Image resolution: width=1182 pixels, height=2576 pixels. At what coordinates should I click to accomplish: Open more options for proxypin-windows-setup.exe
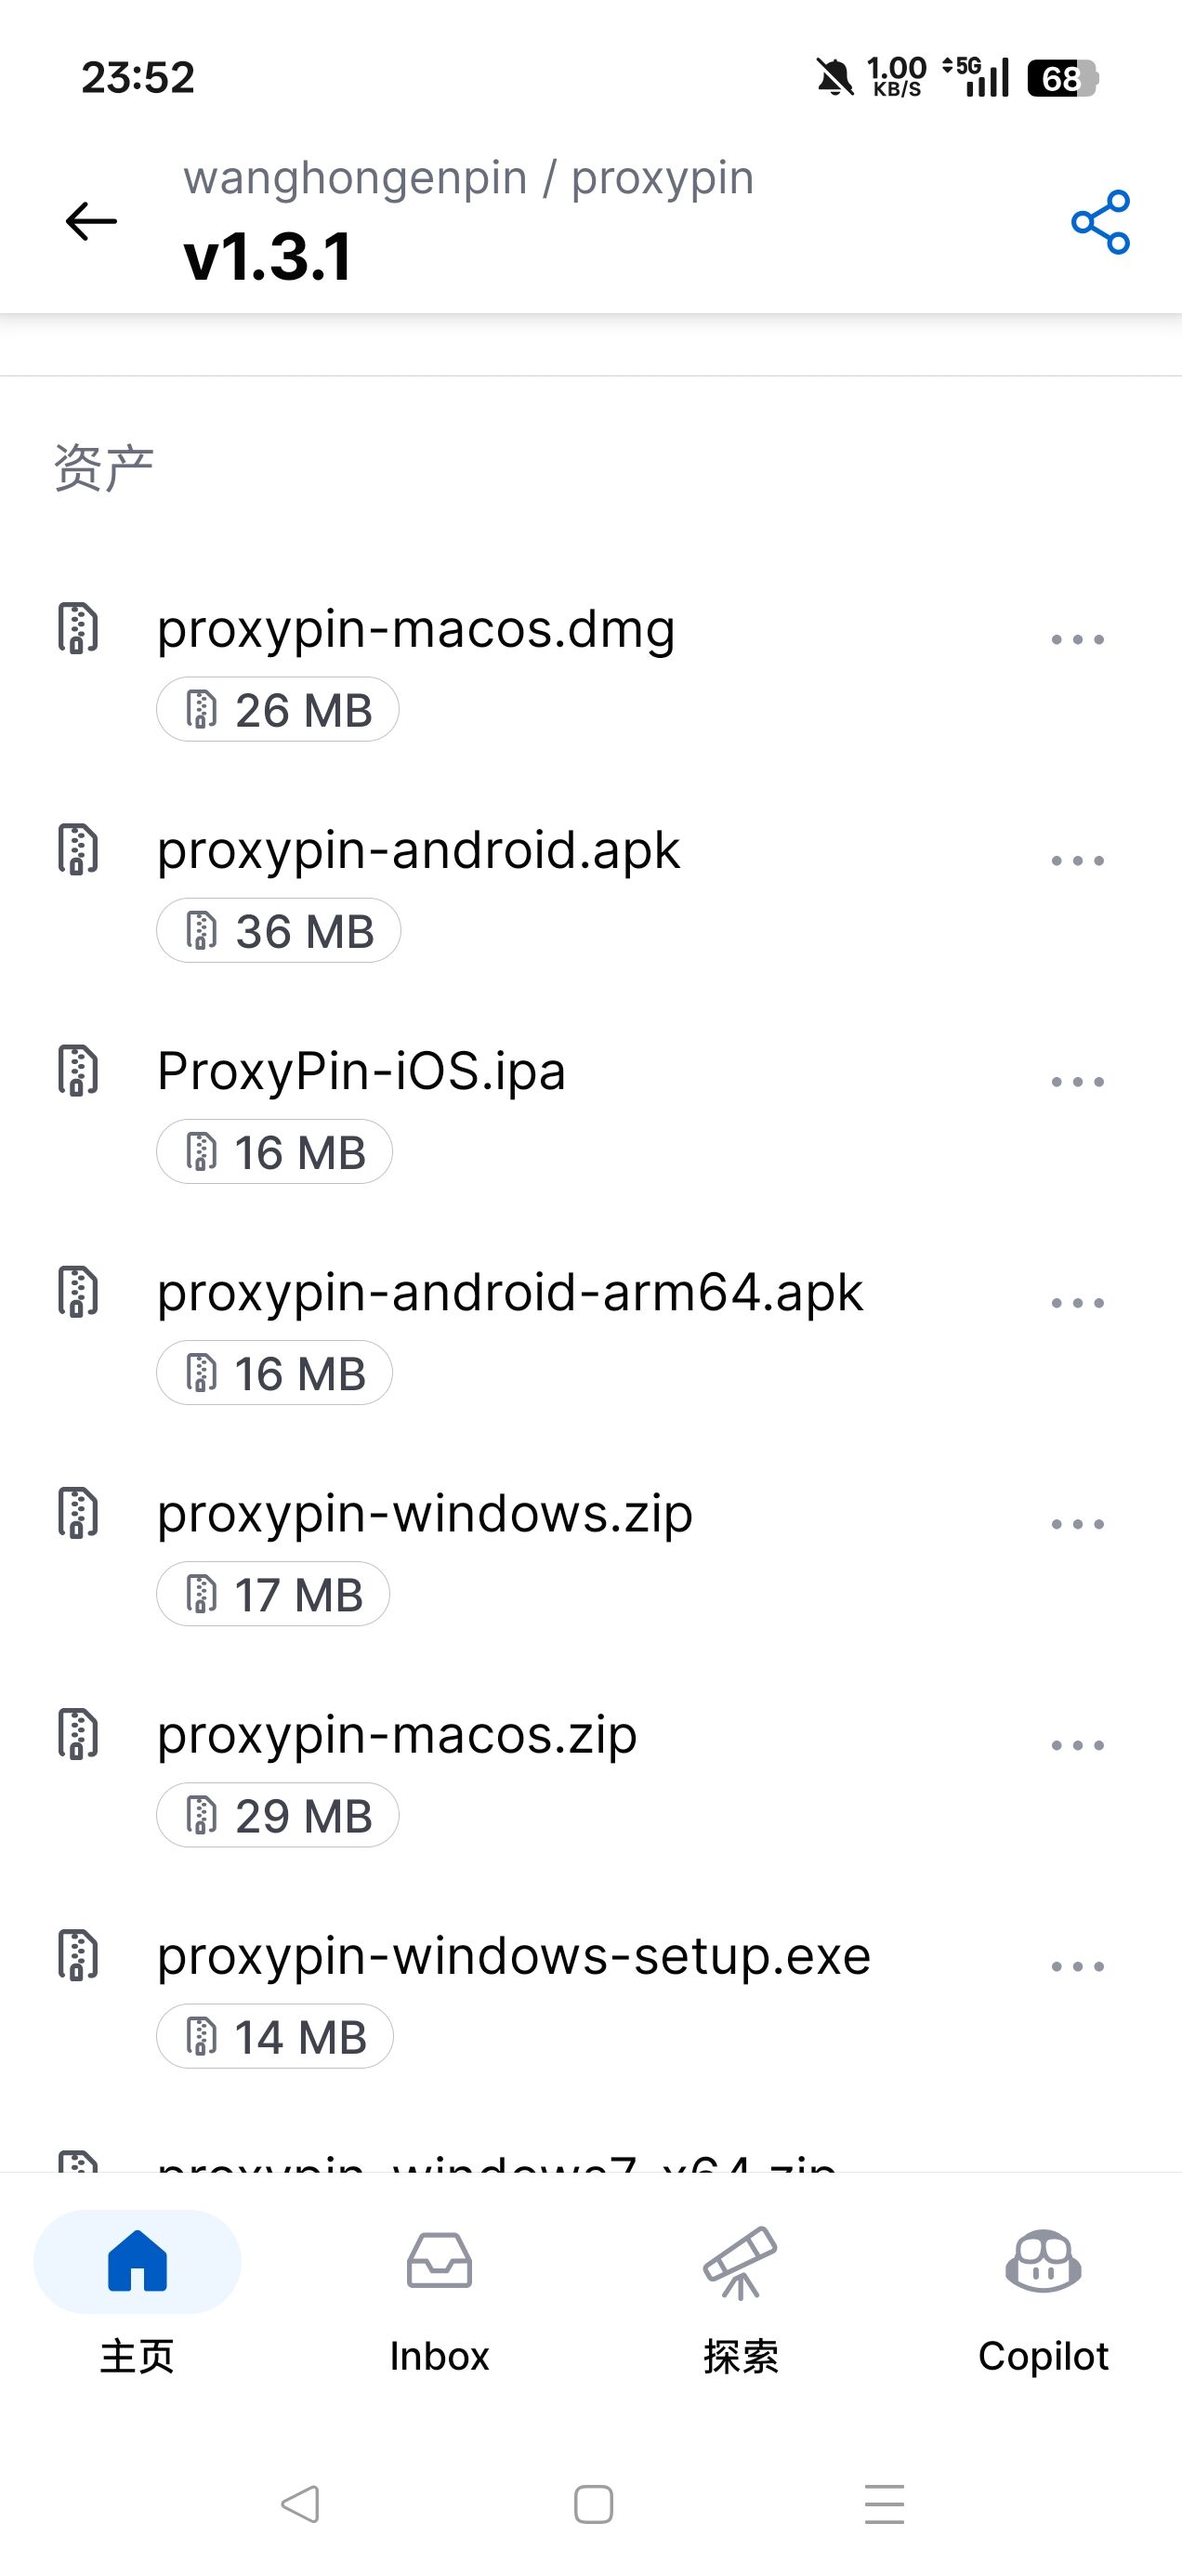(1078, 1966)
